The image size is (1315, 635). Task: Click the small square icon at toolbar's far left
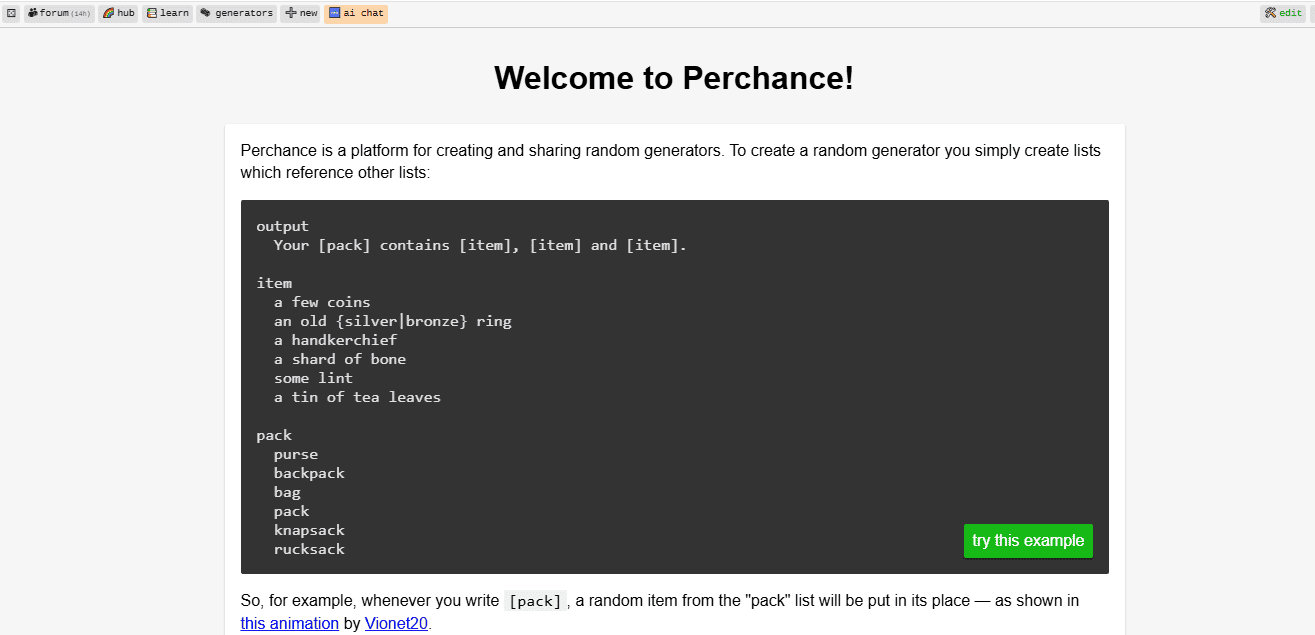pyautogui.click(x=11, y=12)
